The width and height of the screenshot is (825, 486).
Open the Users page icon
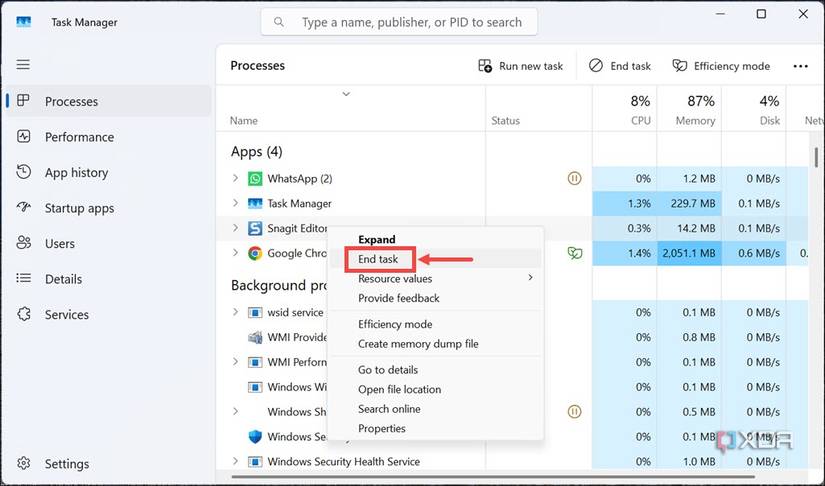tap(23, 243)
